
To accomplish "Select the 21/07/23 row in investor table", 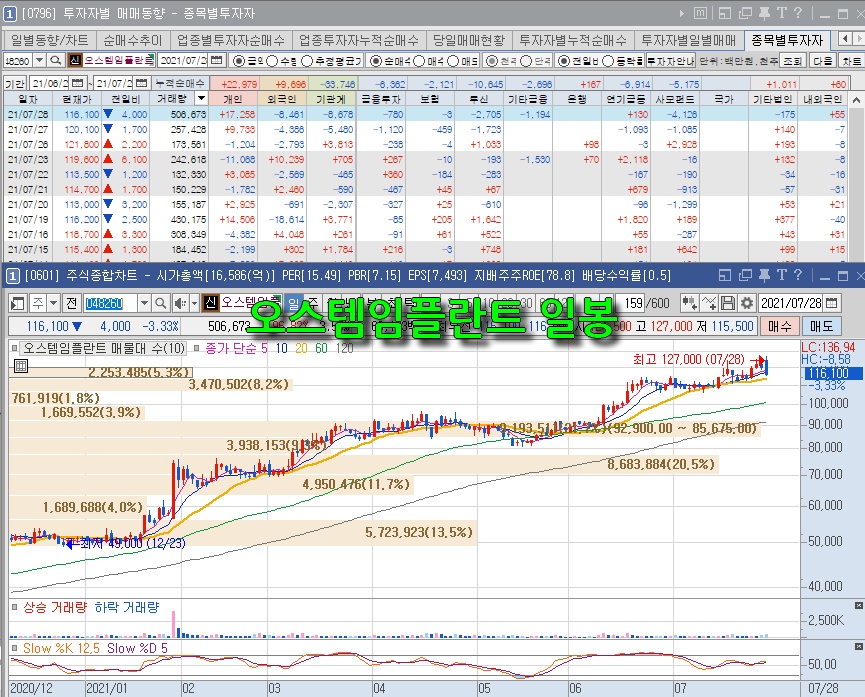I will click(x=425, y=159).
